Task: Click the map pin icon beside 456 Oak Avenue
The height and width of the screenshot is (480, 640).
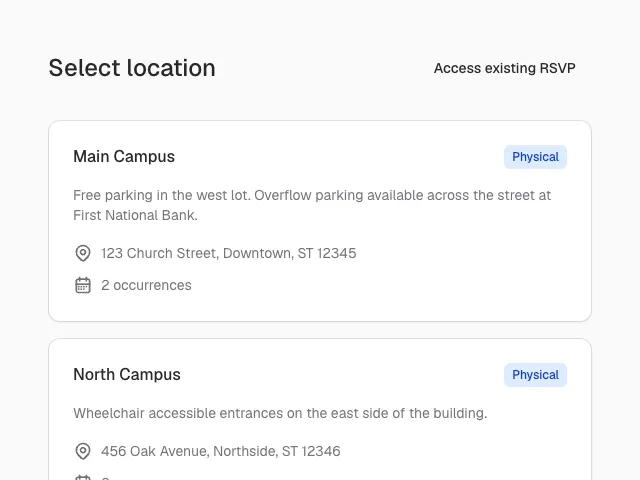Action: pyautogui.click(x=83, y=451)
